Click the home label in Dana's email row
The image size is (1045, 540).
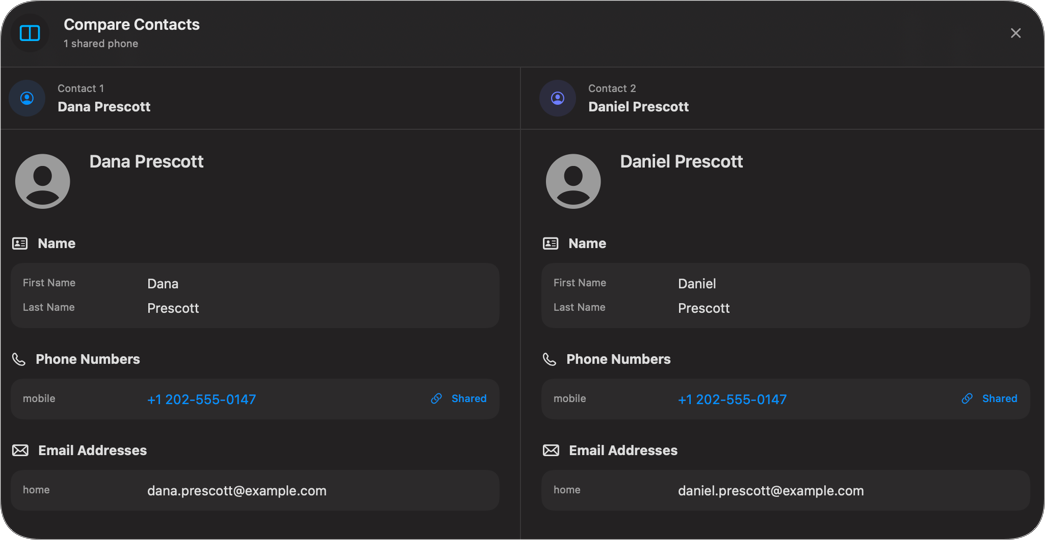click(36, 490)
